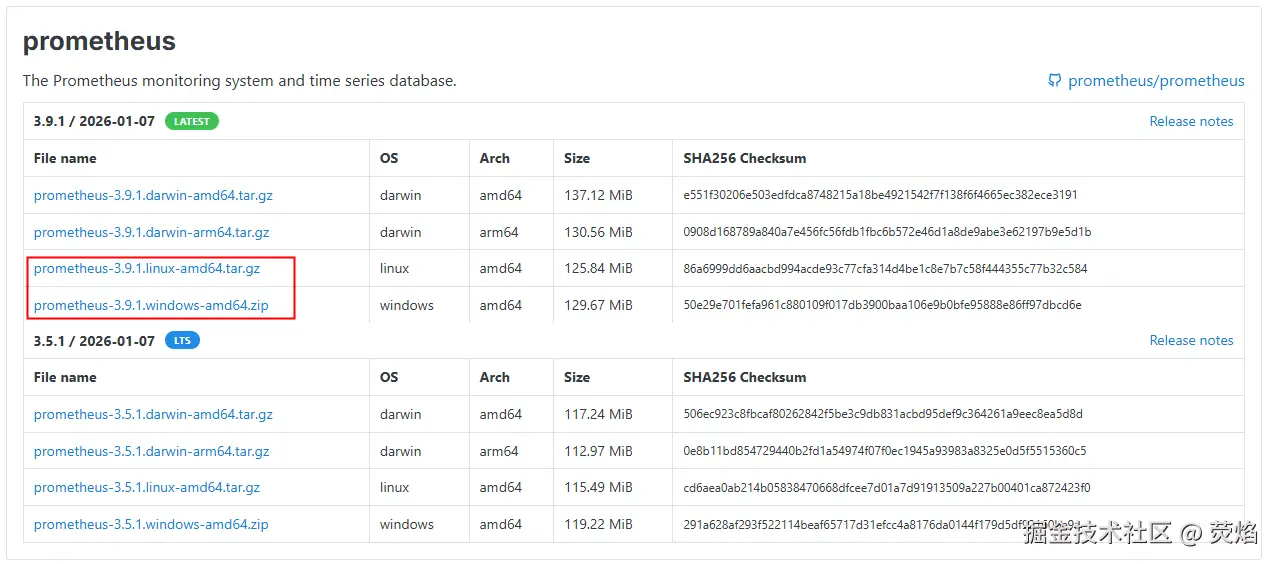
Task: Click the GitHub icon beside prometheus/prometheus
Action: 1055,80
